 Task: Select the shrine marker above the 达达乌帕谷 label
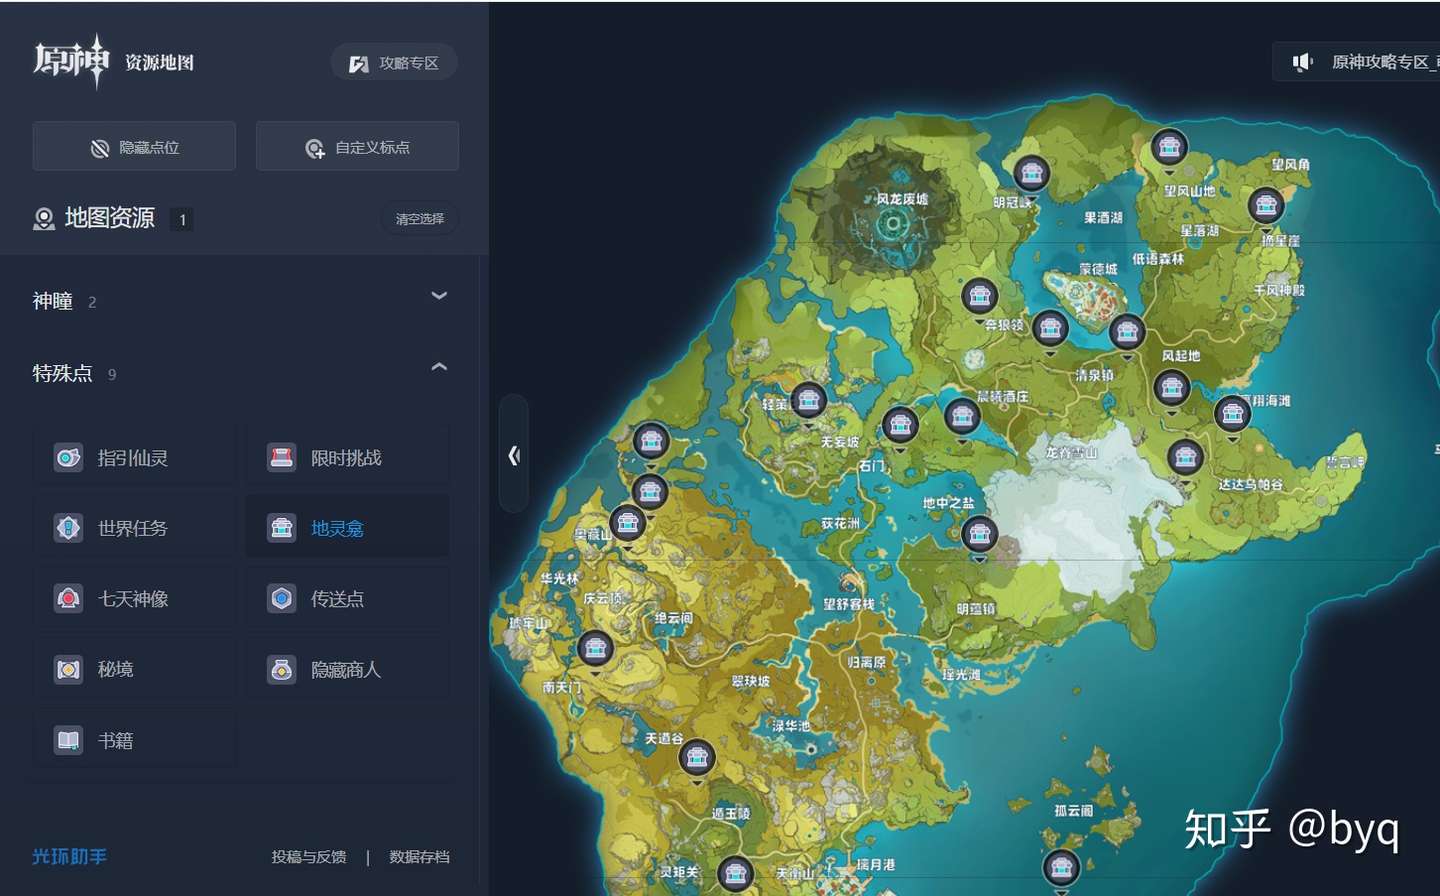pyautogui.click(x=1185, y=458)
